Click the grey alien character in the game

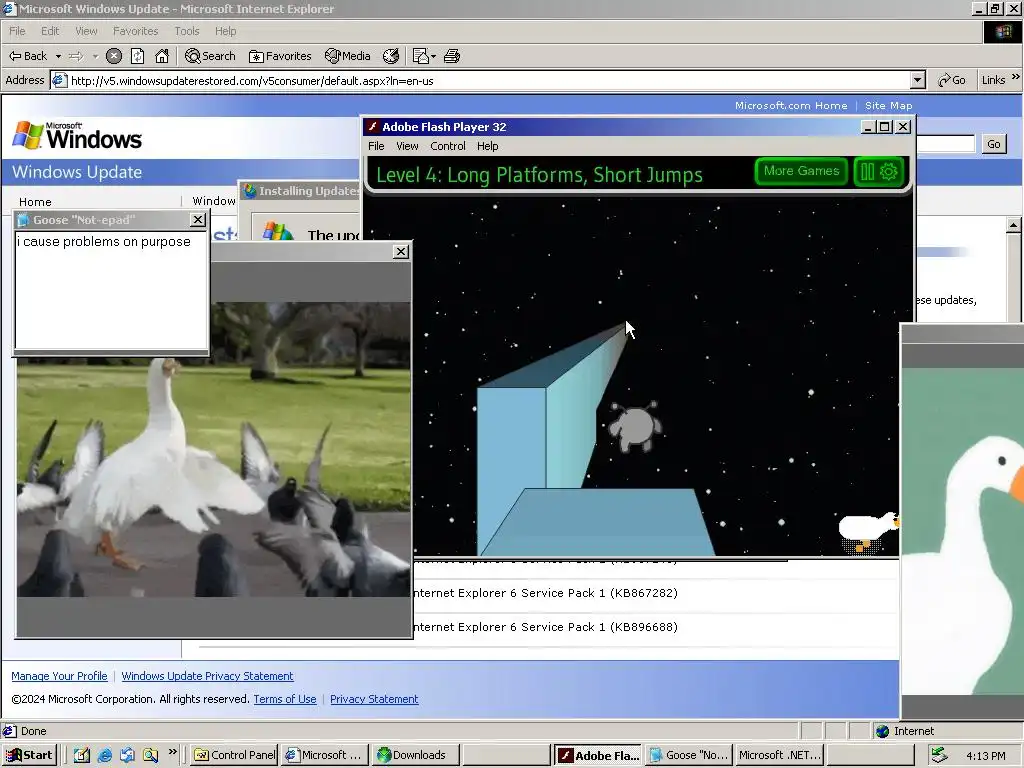pyautogui.click(x=635, y=426)
